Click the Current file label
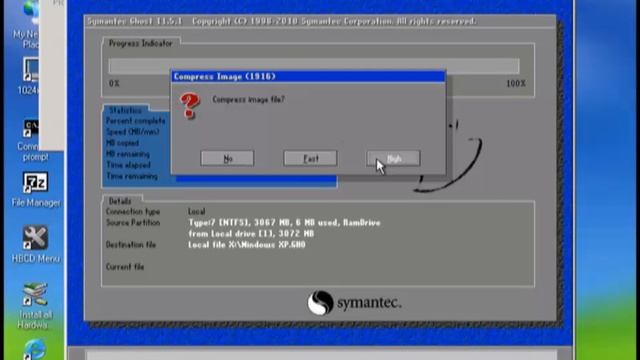The height and width of the screenshot is (360, 640). coord(125,267)
